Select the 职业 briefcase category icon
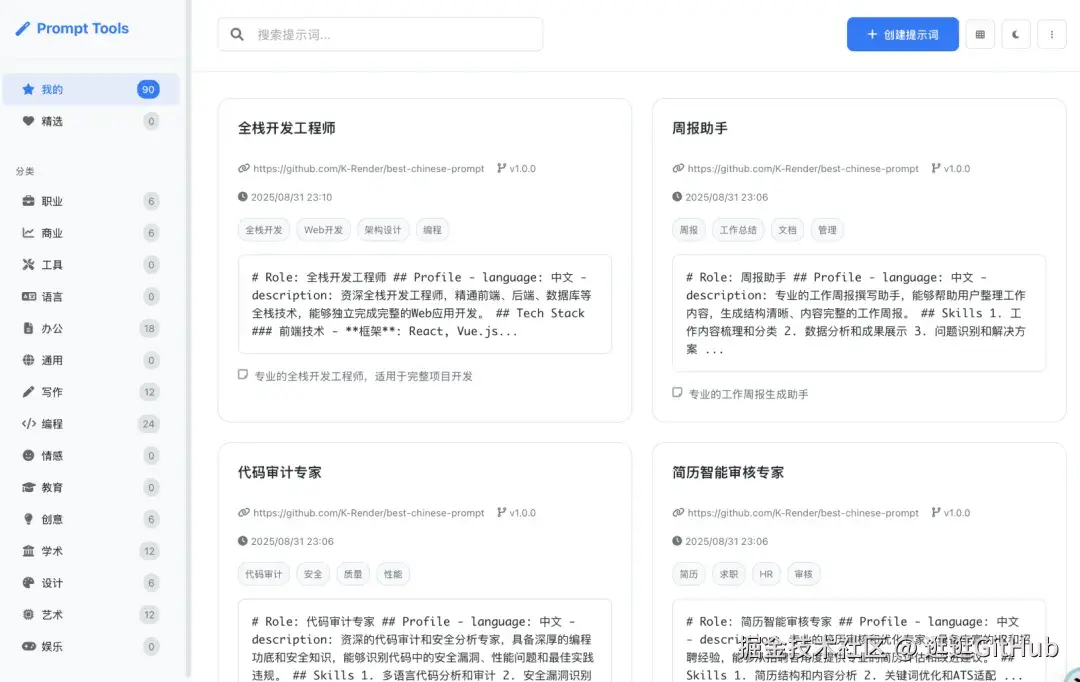The height and width of the screenshot is (682, 1080). point(30,200)
